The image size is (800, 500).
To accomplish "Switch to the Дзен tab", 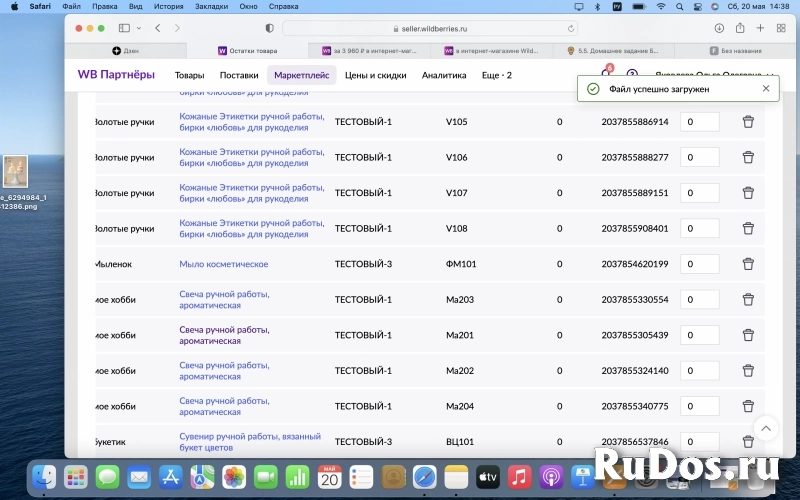I will 126,51.
